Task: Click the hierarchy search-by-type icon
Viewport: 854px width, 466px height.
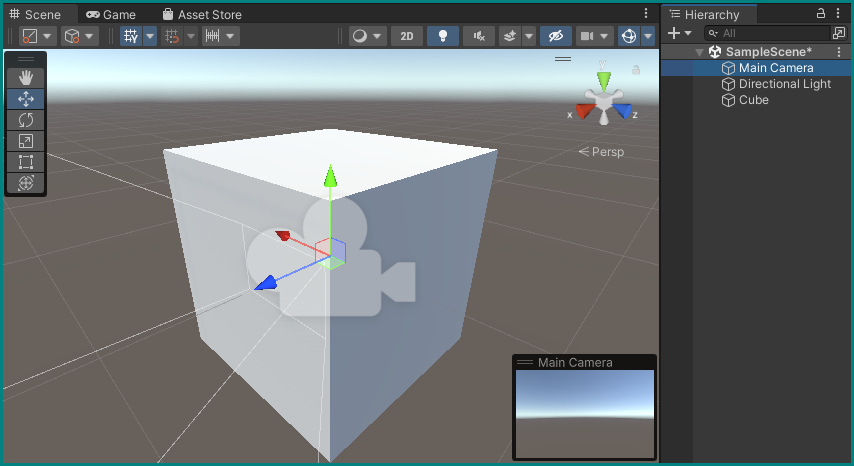Action: [x=838, y=33]
